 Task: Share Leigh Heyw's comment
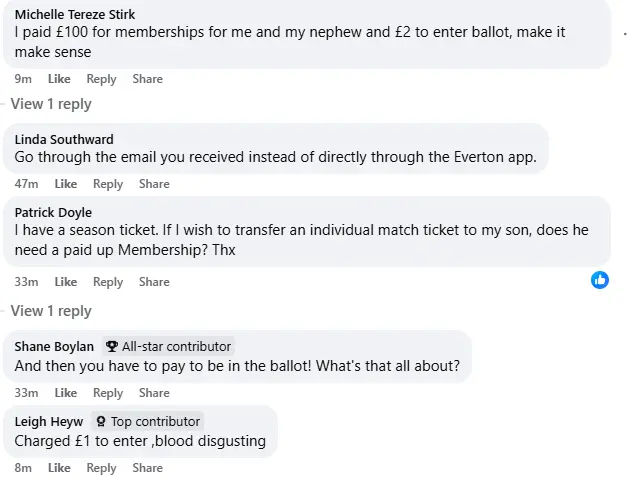(x=147, y=468)
